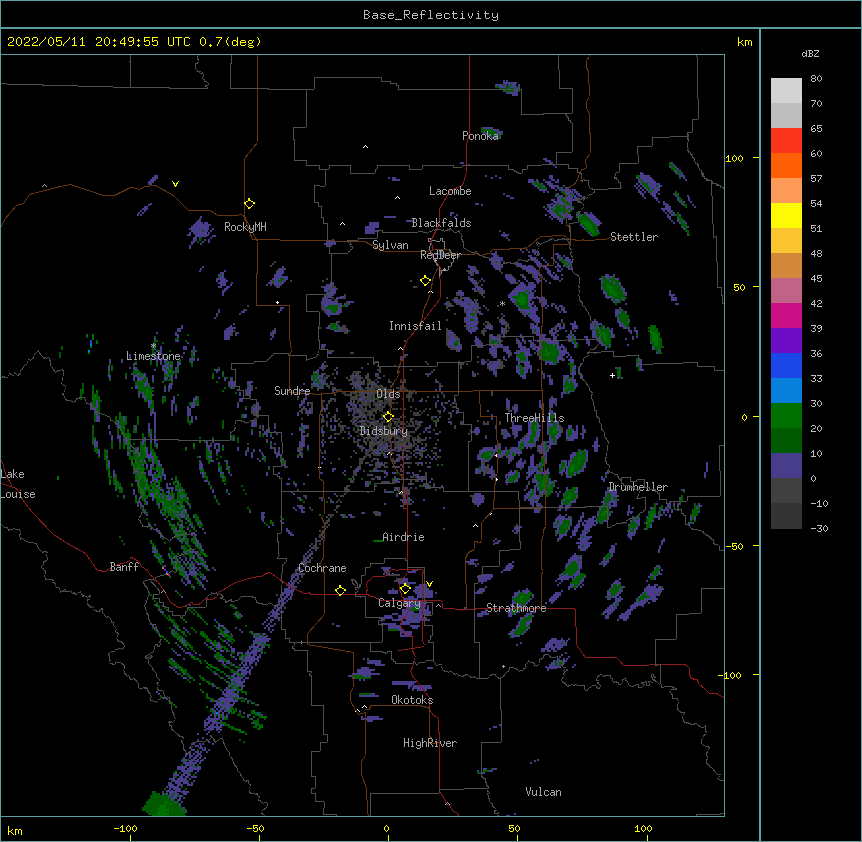Click the Limestone label
862x842 pixels.
(153, 356)
